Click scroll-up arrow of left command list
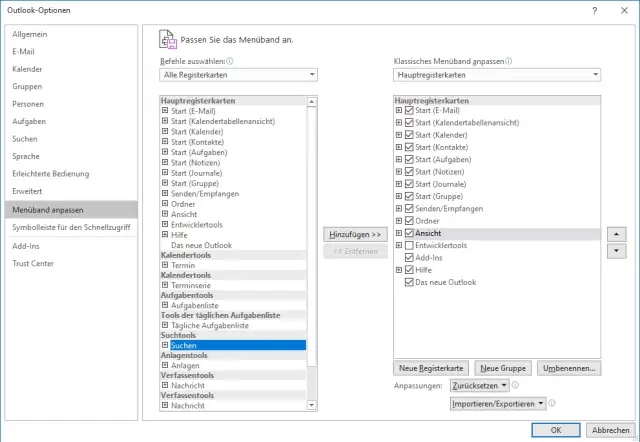 [x=311, y=102]
